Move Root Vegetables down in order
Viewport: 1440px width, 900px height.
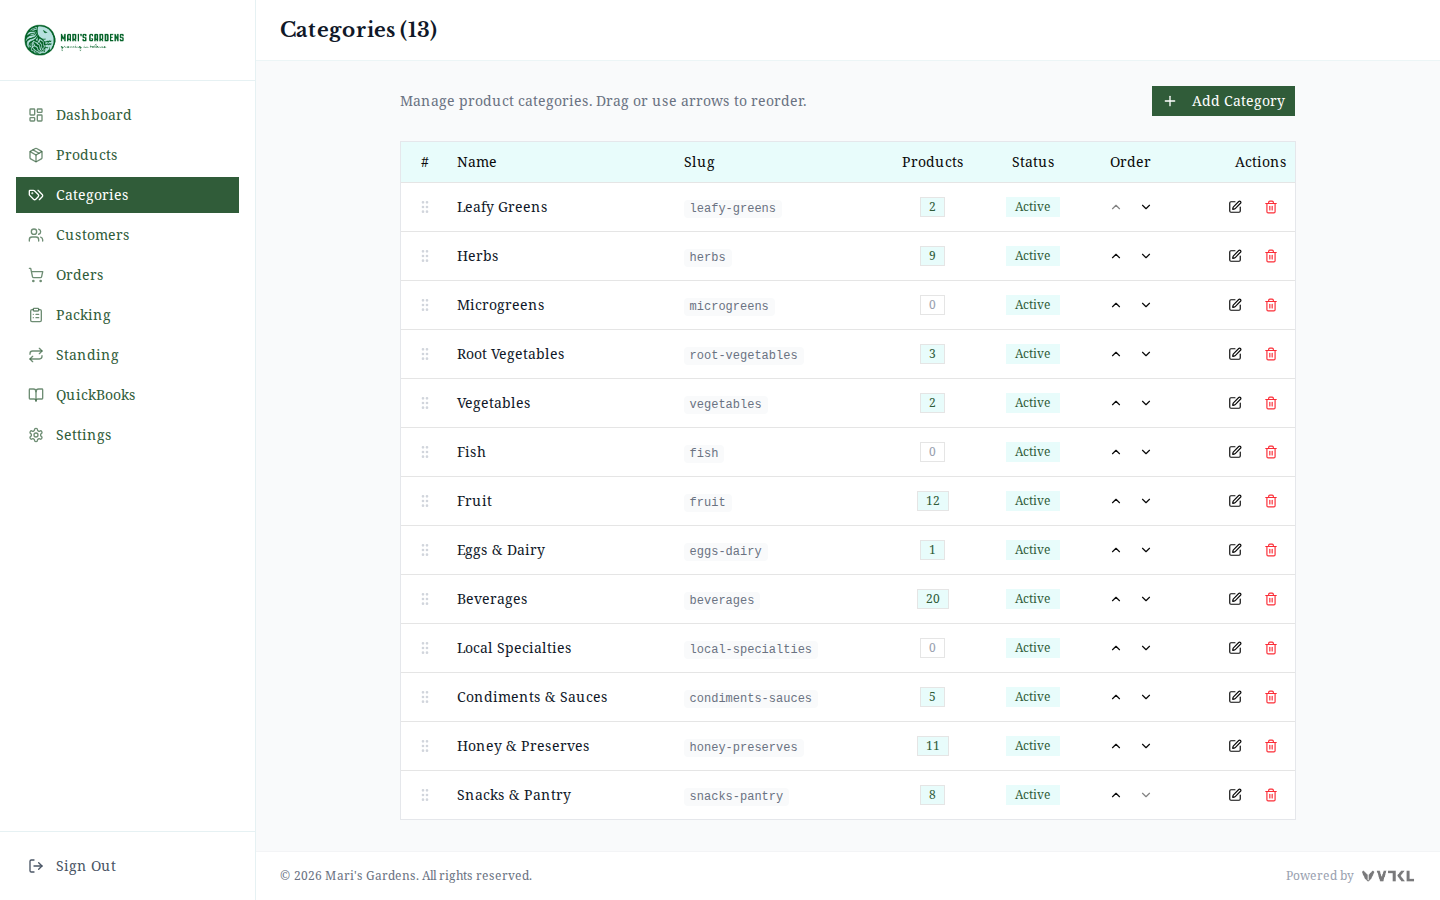1146,354
